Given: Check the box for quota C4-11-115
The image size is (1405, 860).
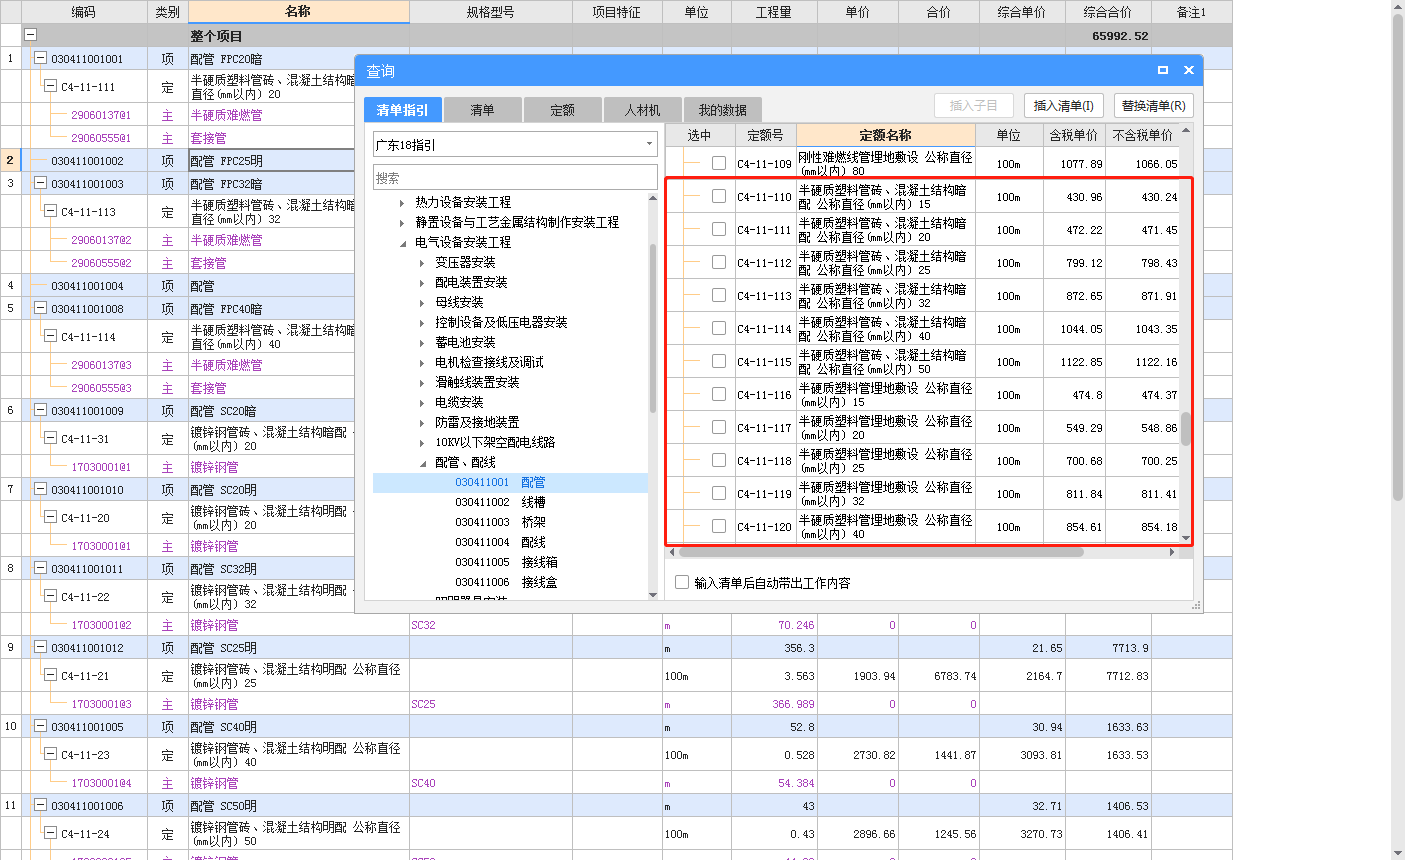Looking at the screenshot, I should click(719, 361).
